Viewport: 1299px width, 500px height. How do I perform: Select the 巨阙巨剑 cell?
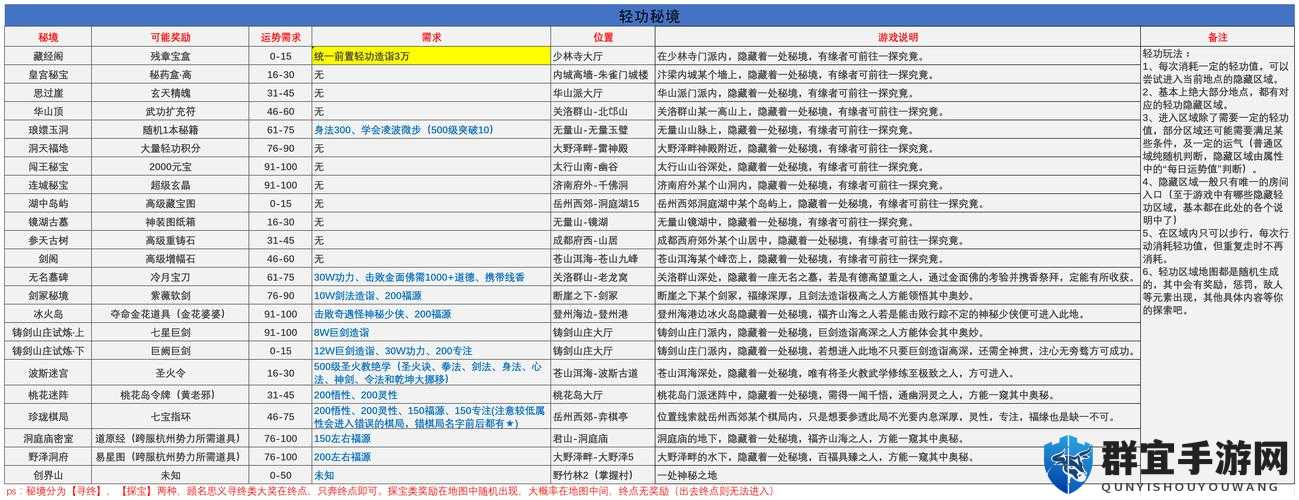click(x=170, y=351)
